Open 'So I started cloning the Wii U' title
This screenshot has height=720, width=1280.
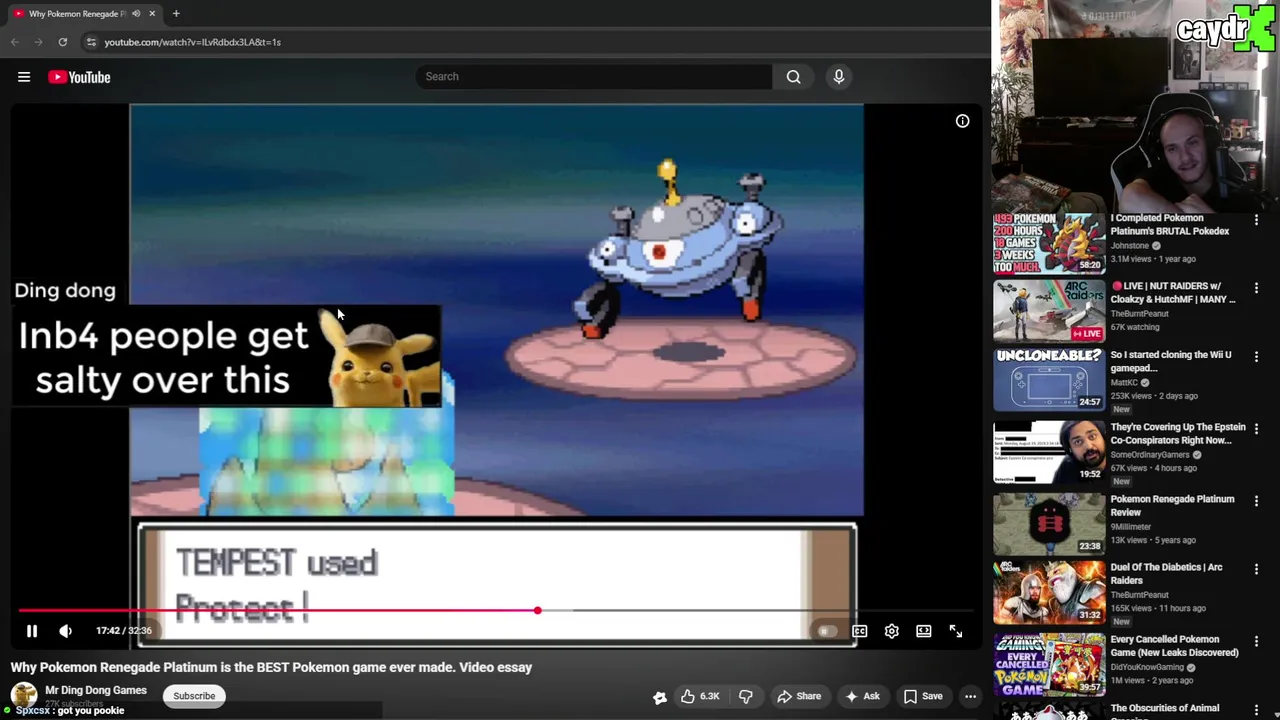[1171, 361]
